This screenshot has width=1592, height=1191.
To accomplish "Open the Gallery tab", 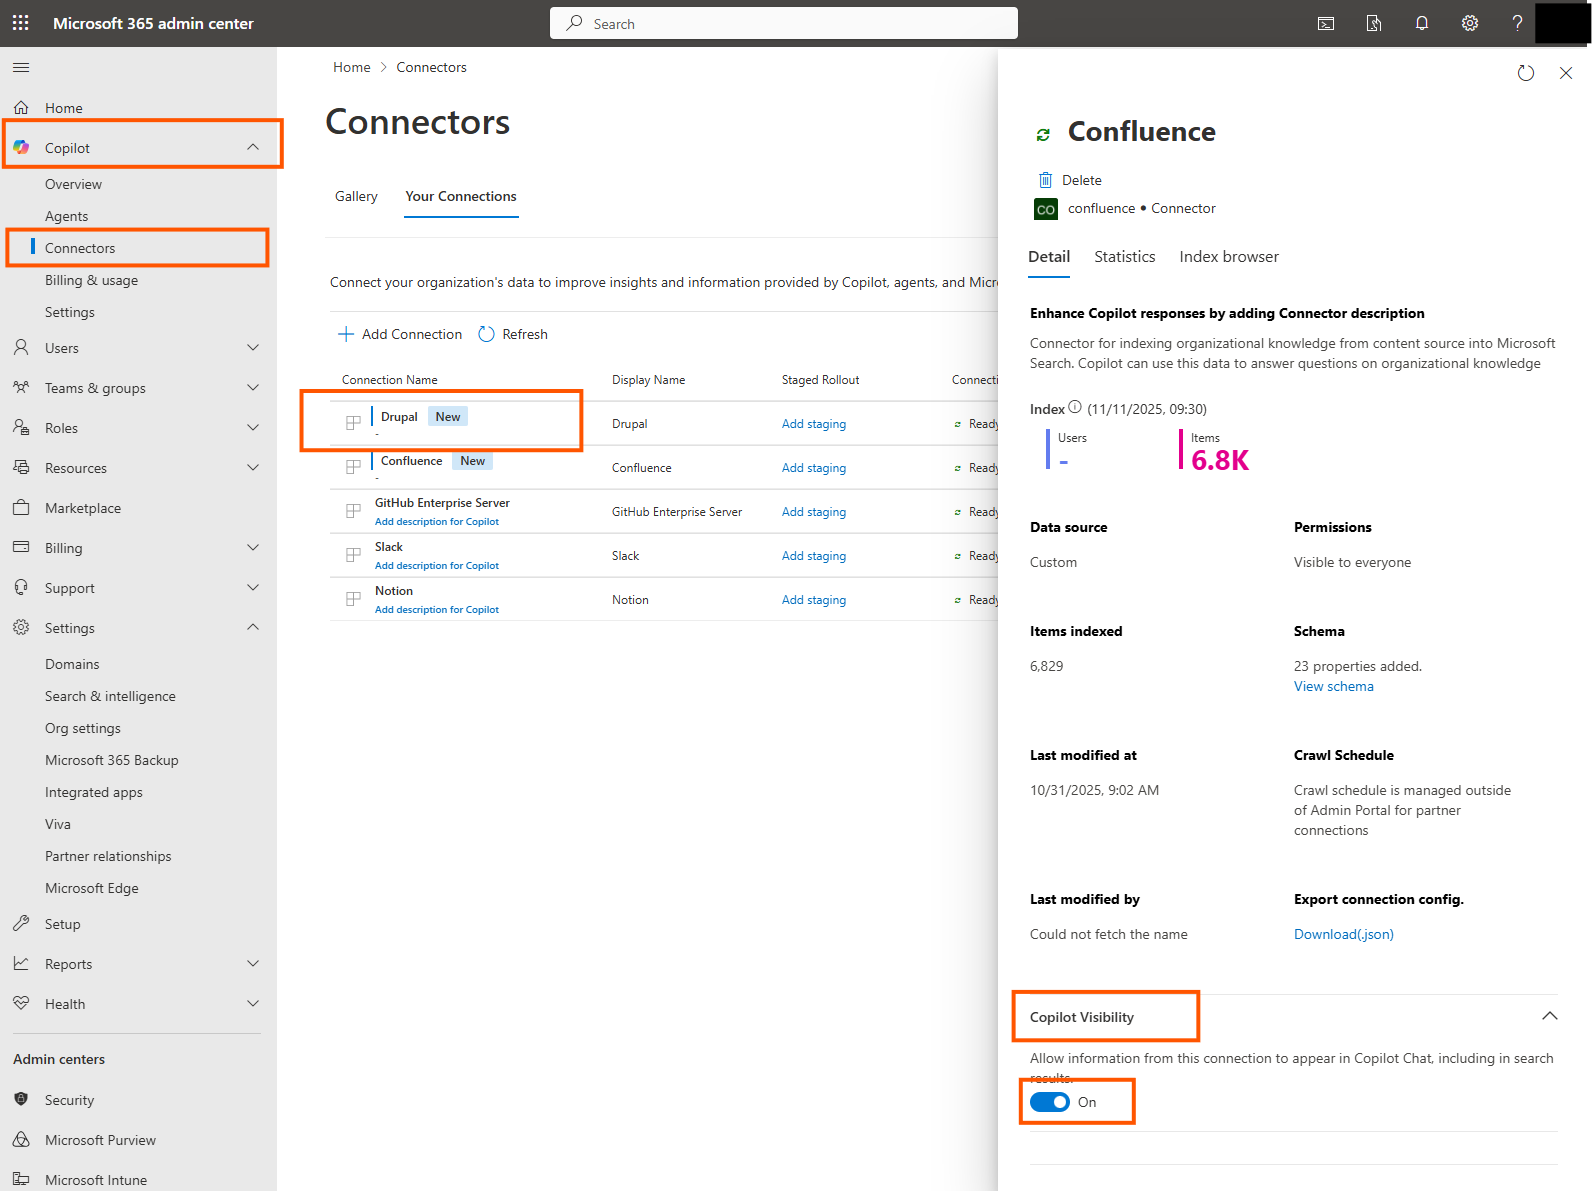I will coord(356,197).
